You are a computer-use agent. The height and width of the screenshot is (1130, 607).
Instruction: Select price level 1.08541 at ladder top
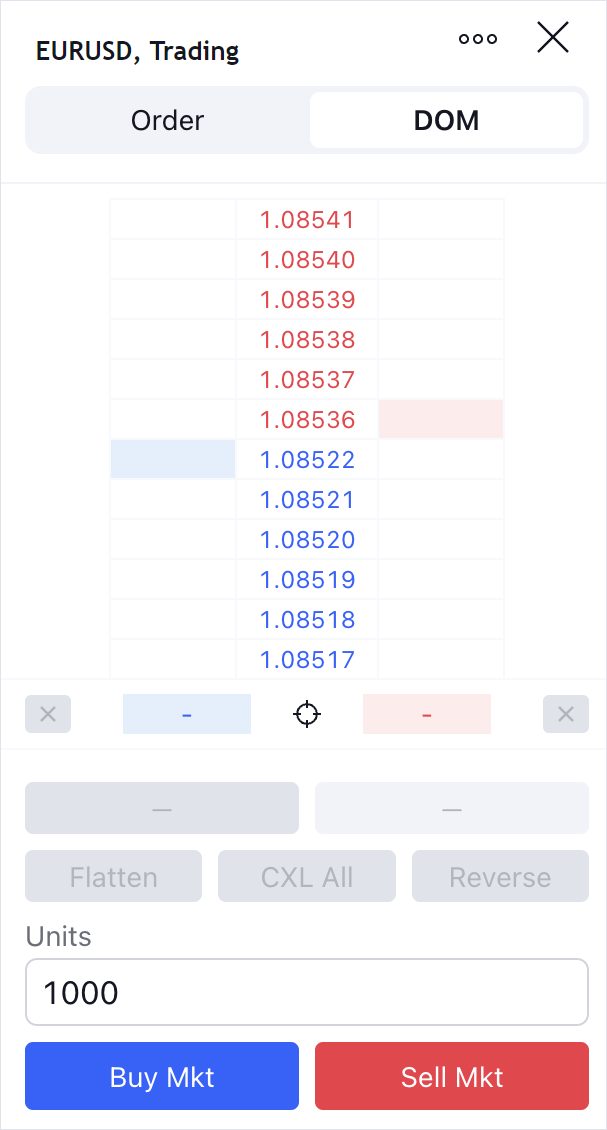(x=307, y=220)
